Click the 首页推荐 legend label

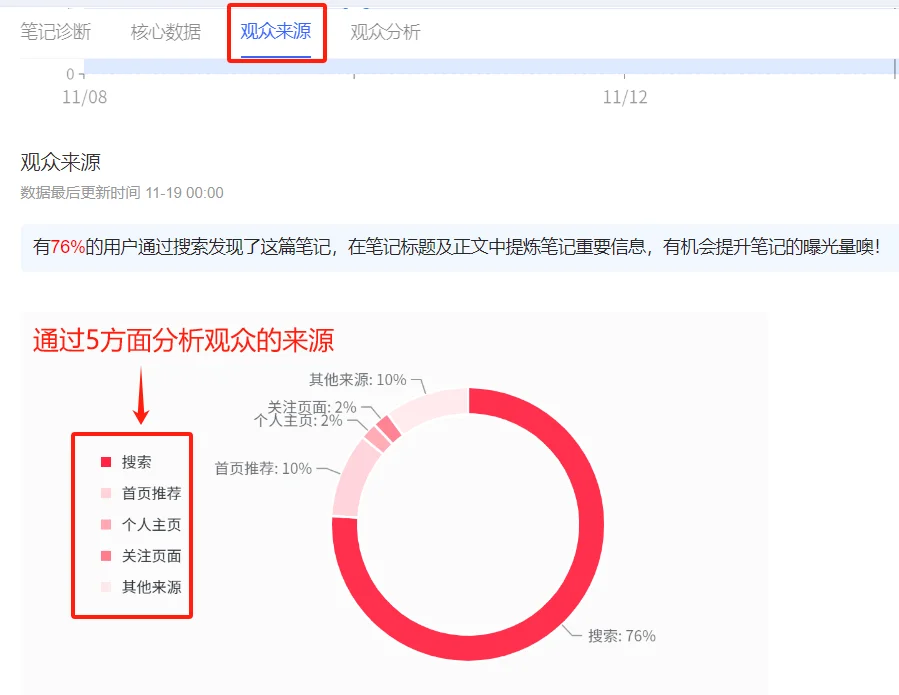coord(151,493)
